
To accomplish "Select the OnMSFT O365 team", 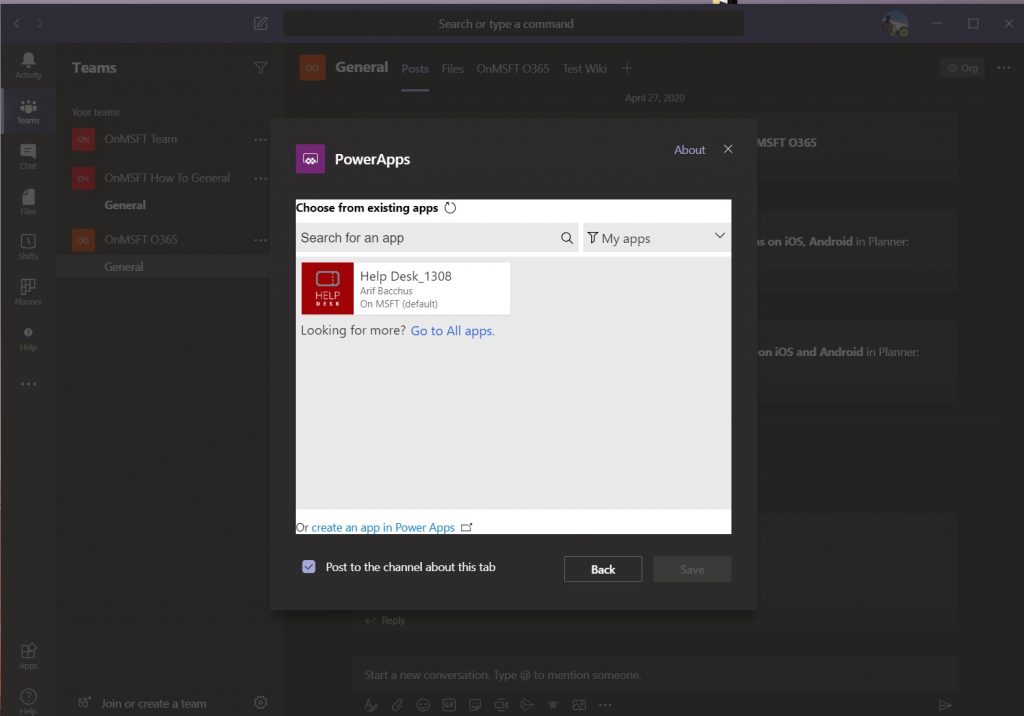I will 140,240.
